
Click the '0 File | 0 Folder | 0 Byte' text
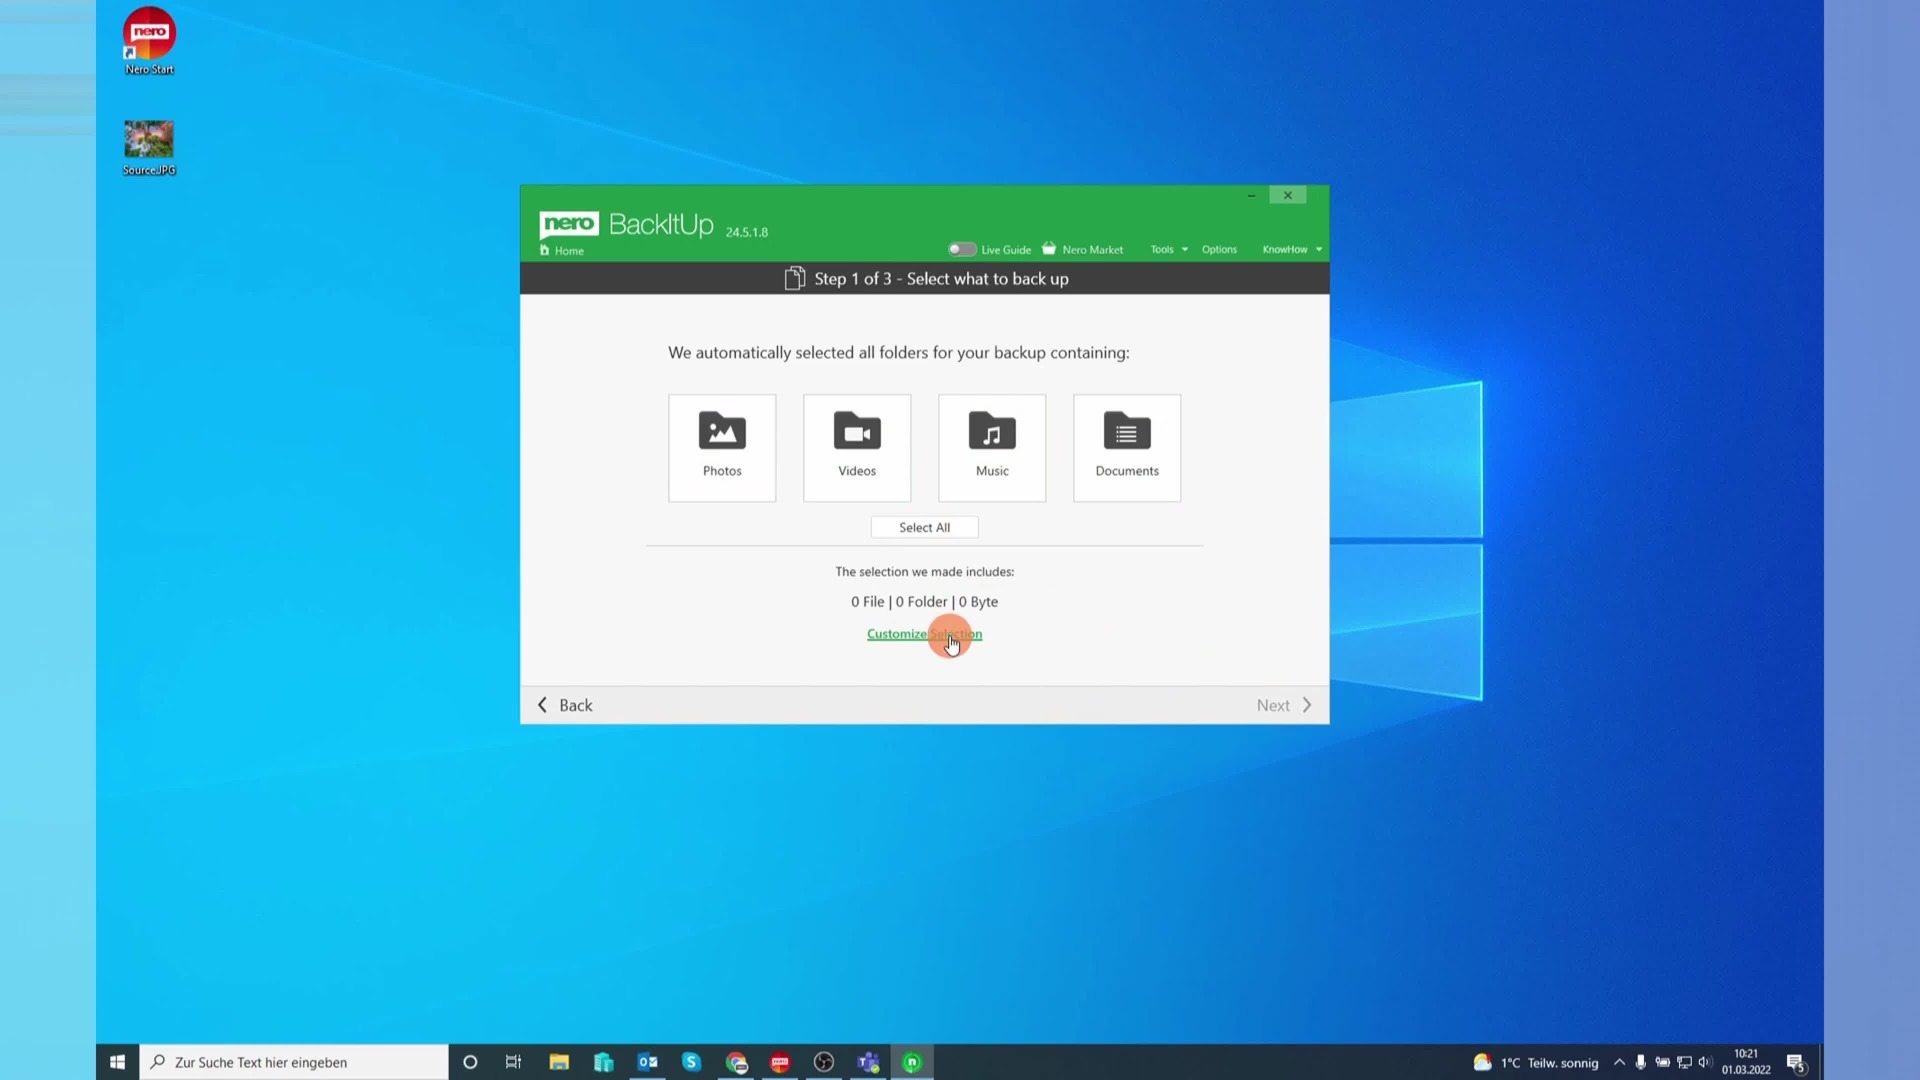point(924,601)
